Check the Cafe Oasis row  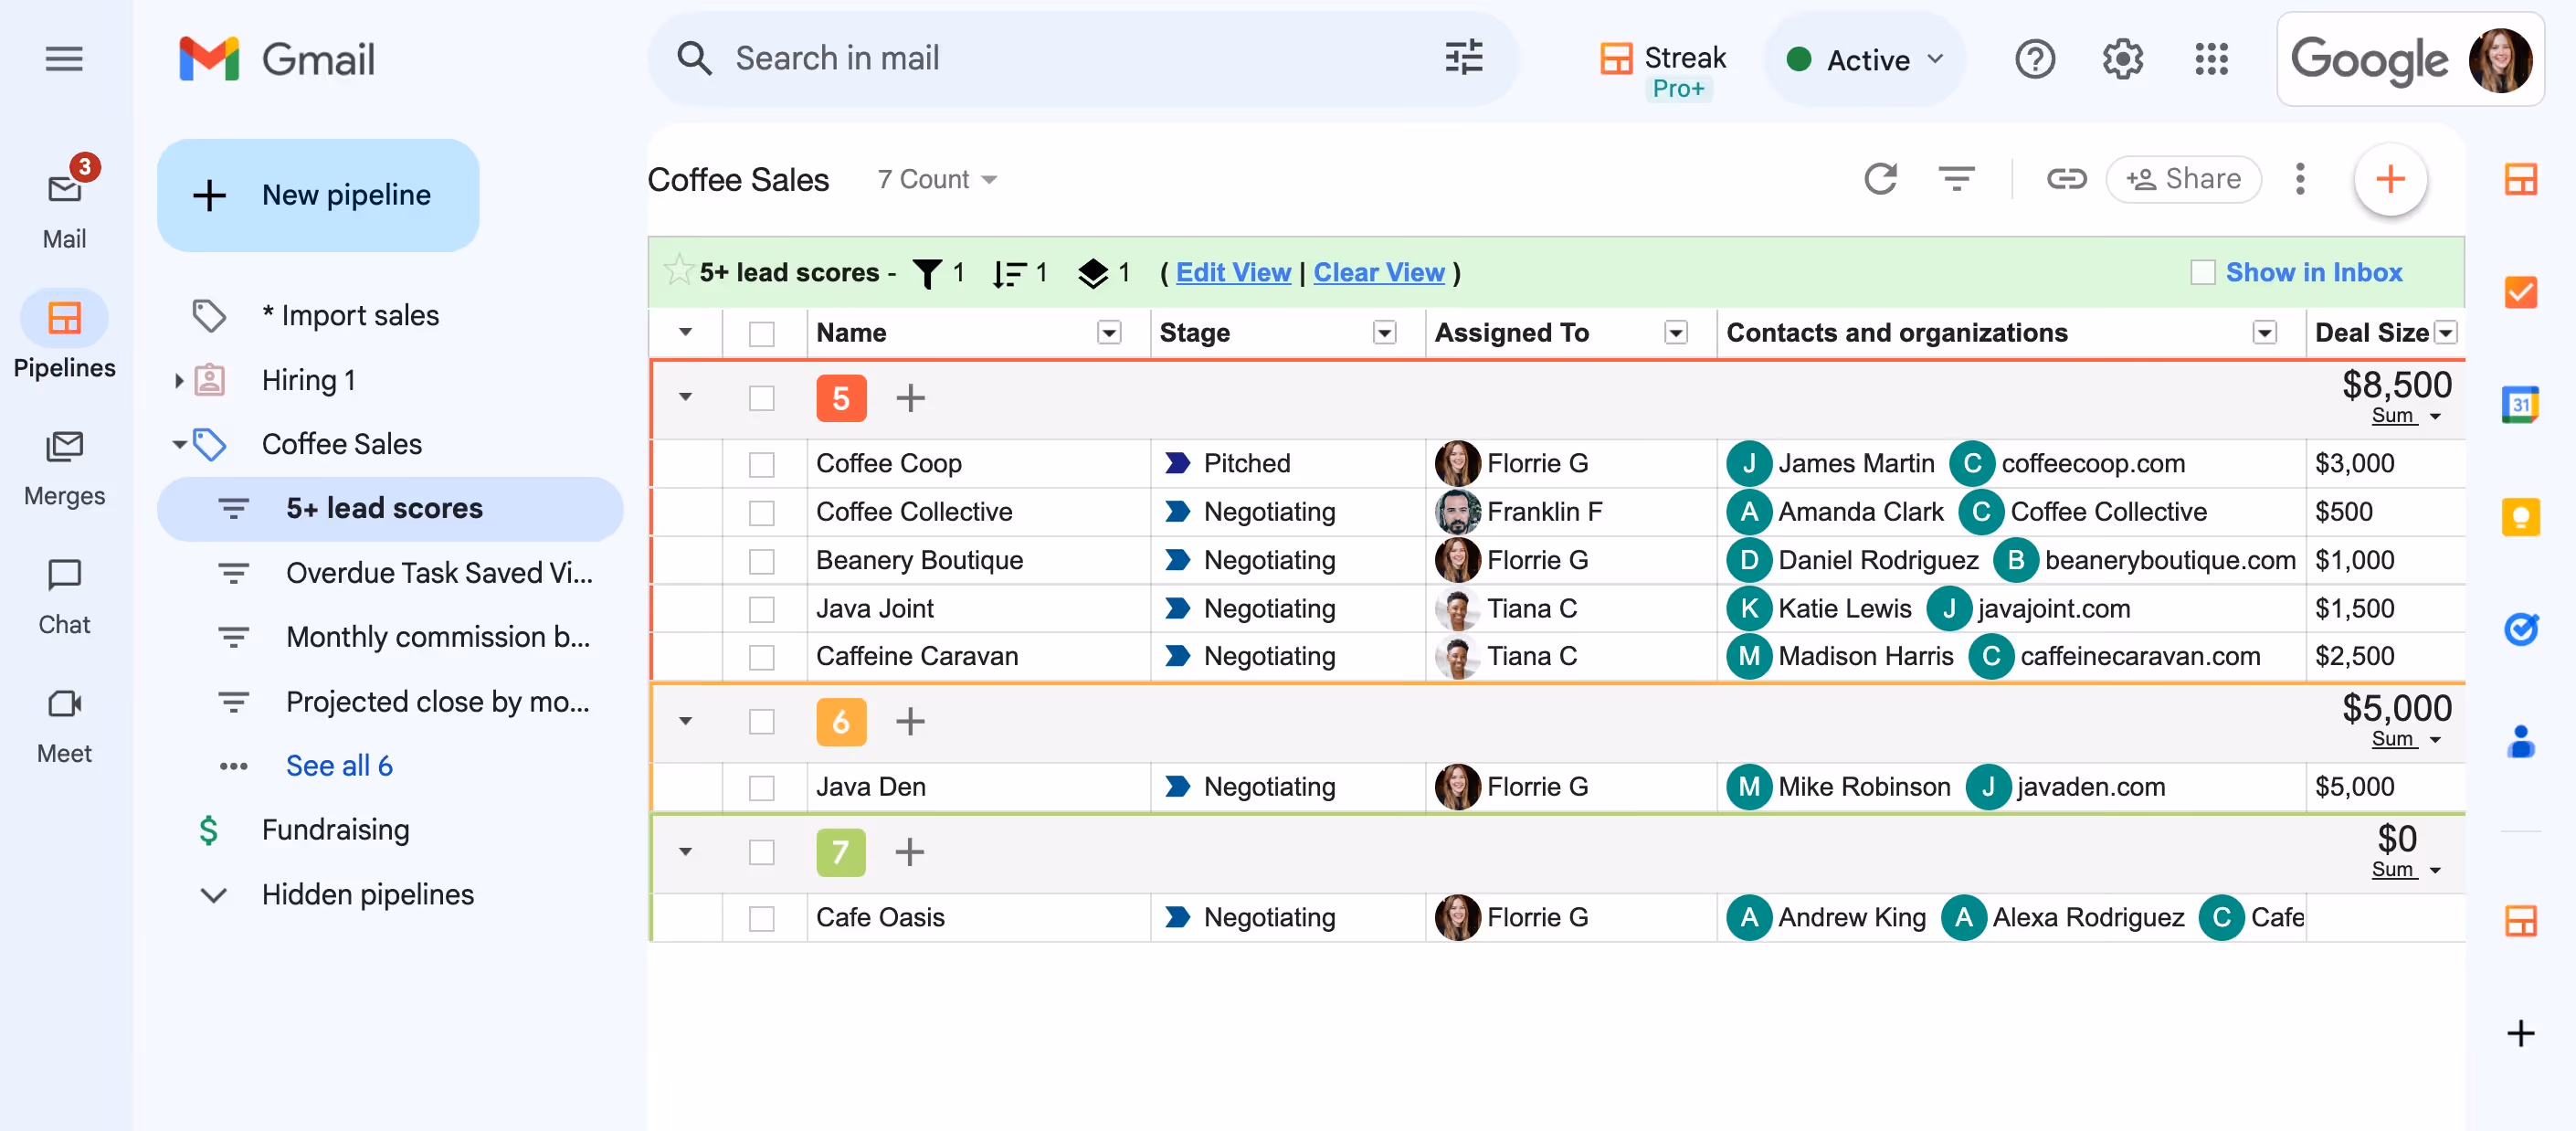762,918
